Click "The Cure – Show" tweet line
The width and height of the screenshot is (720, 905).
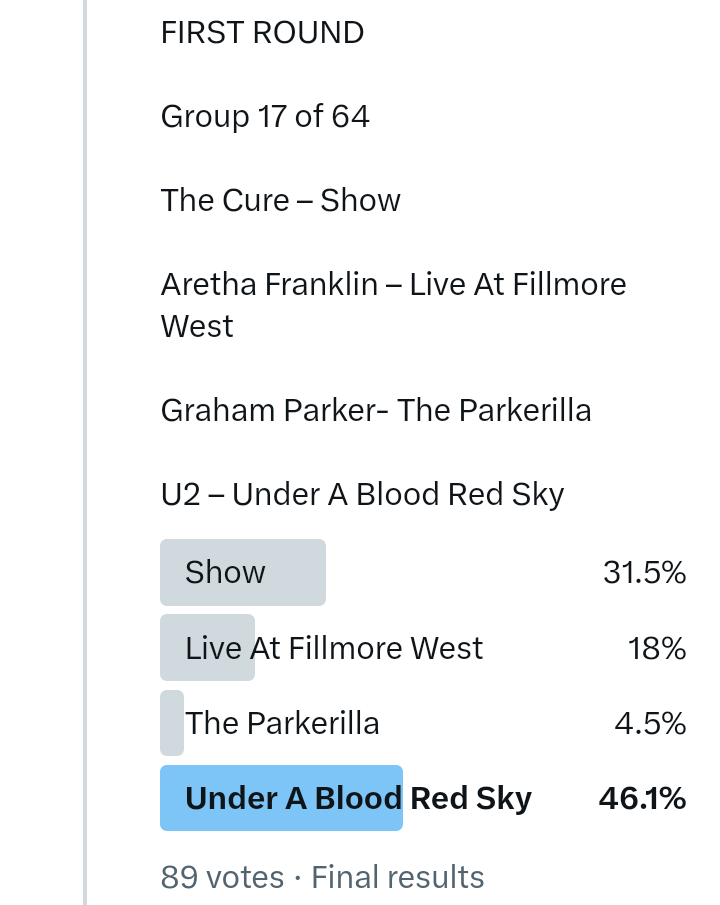(x=280, y=201)
